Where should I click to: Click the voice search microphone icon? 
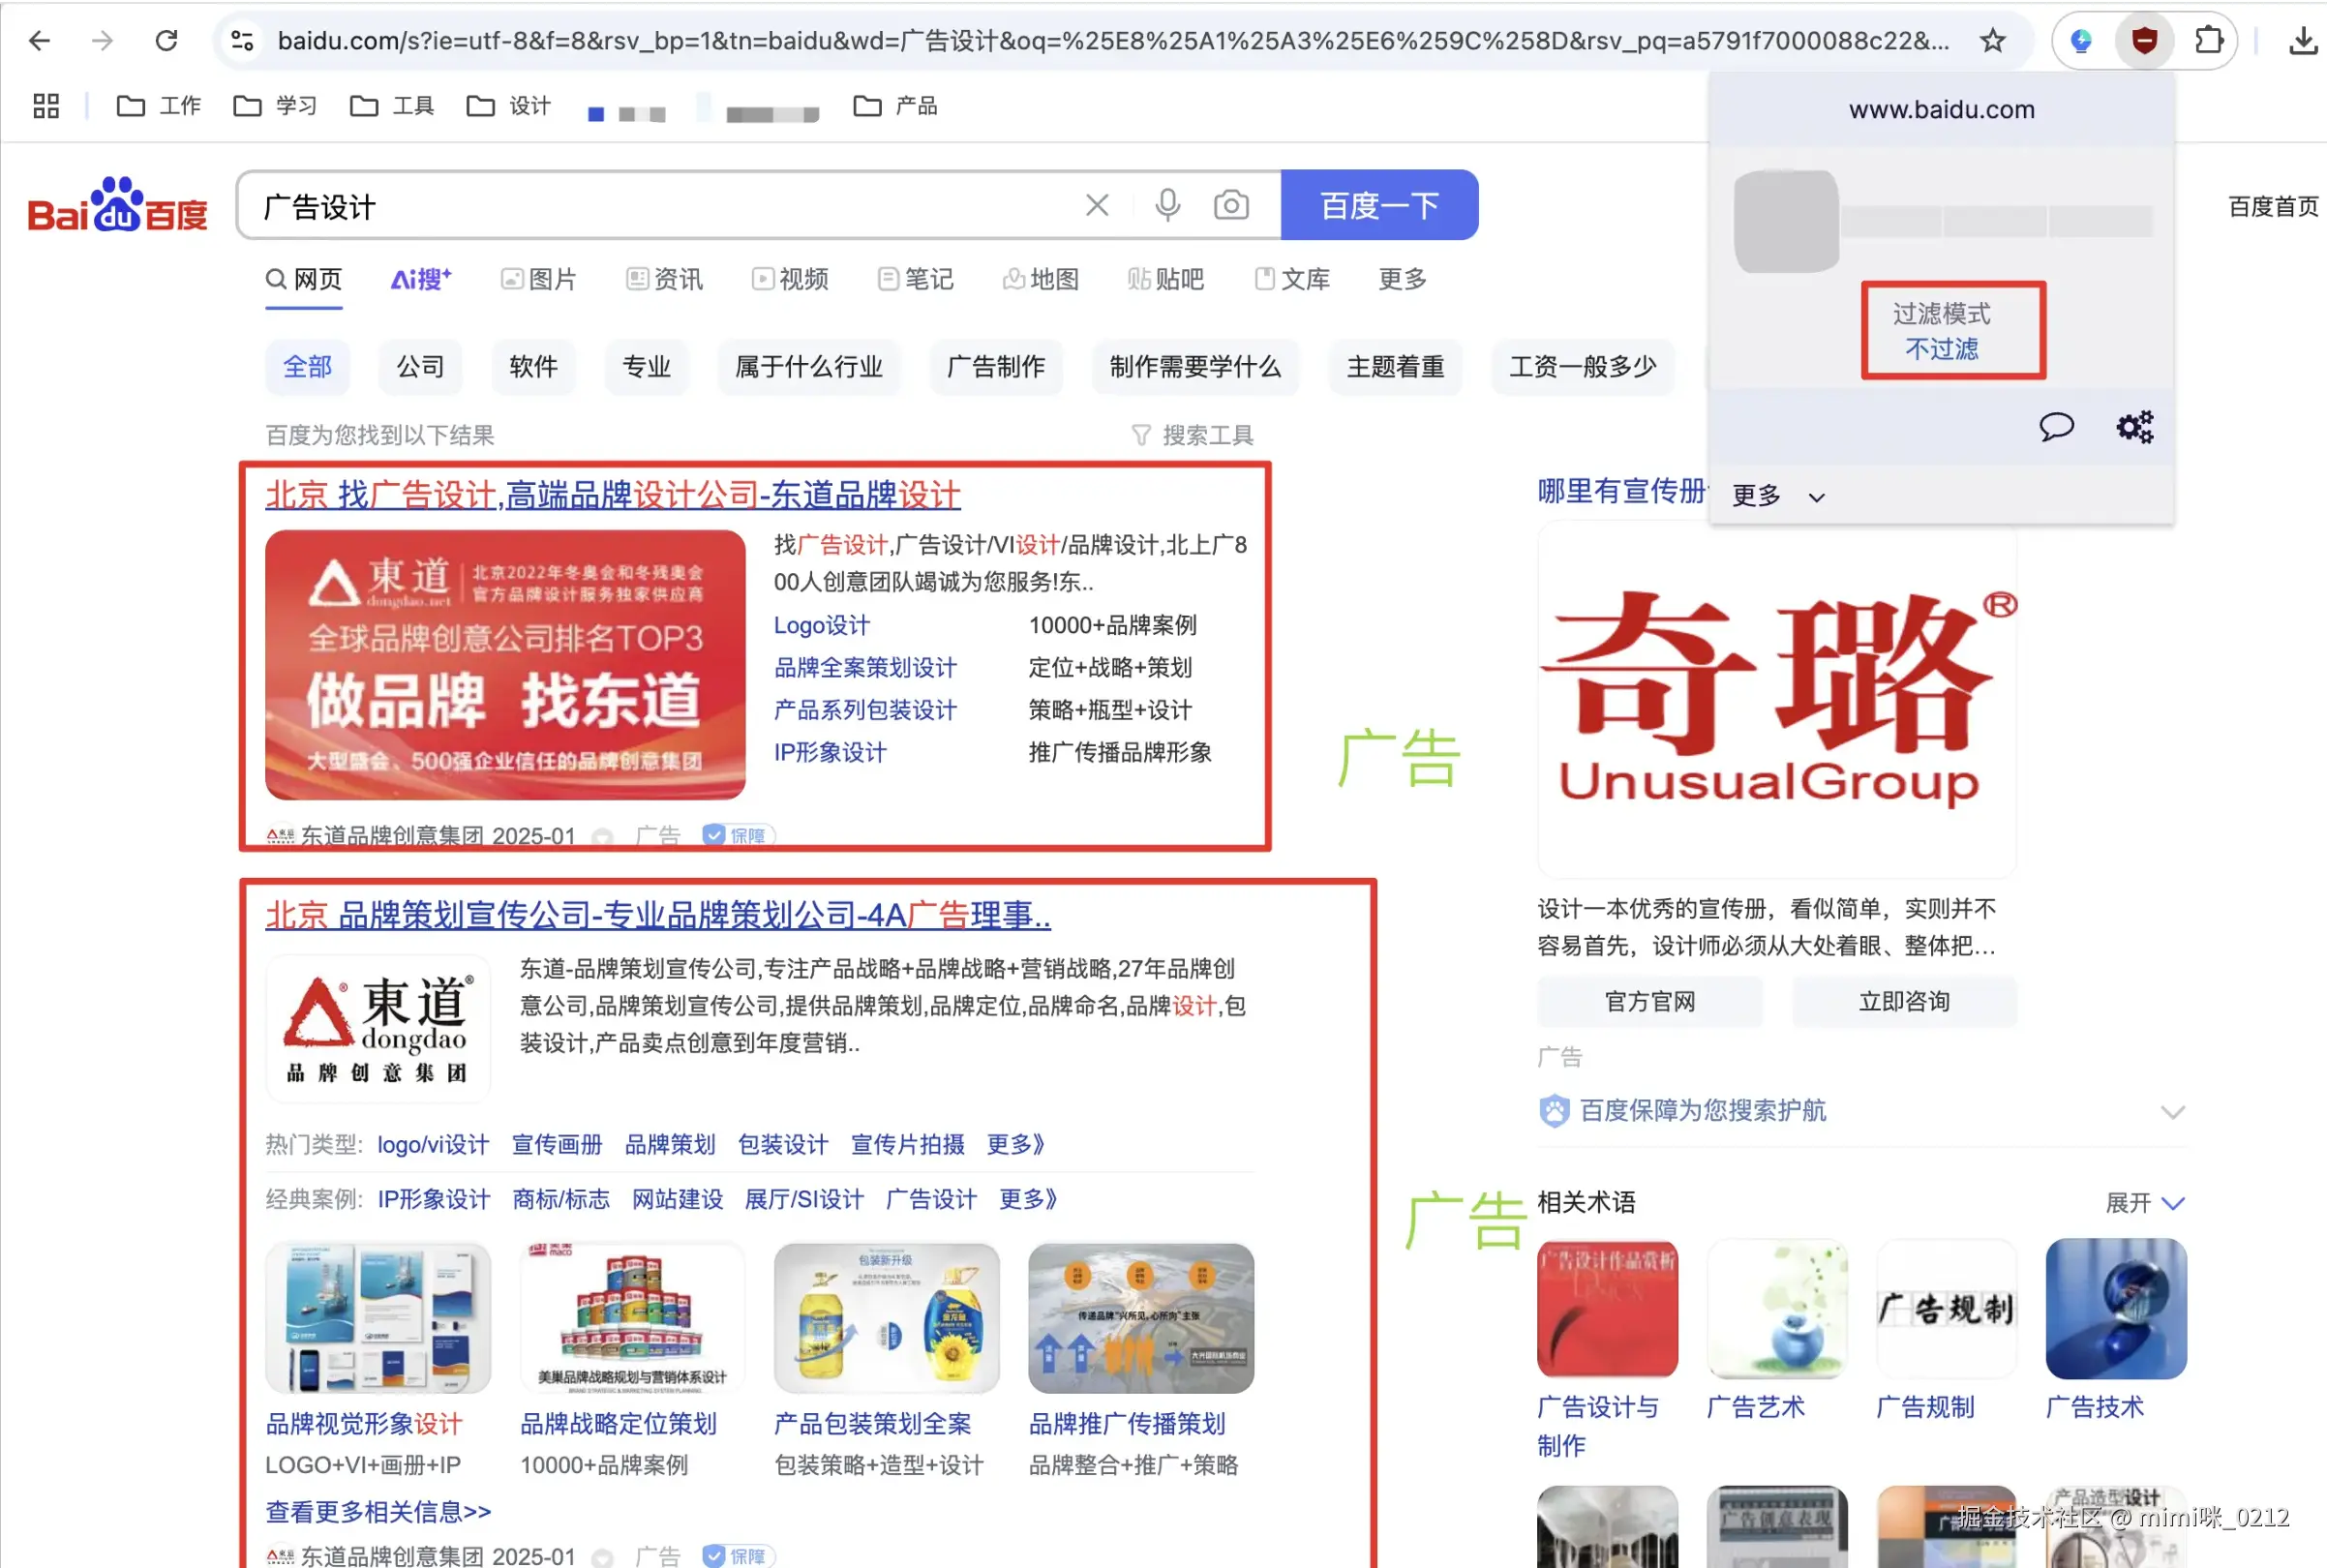[x=1167, y=206]
